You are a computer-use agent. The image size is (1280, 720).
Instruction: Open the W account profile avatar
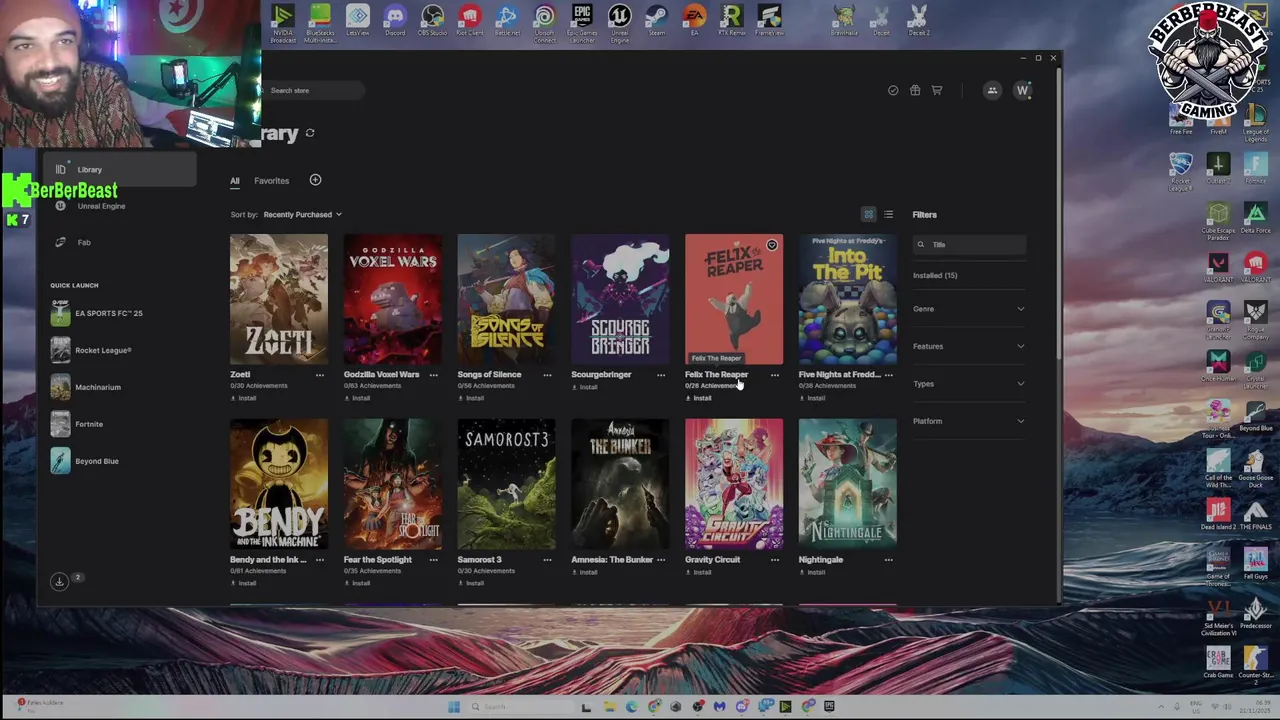1022,90
